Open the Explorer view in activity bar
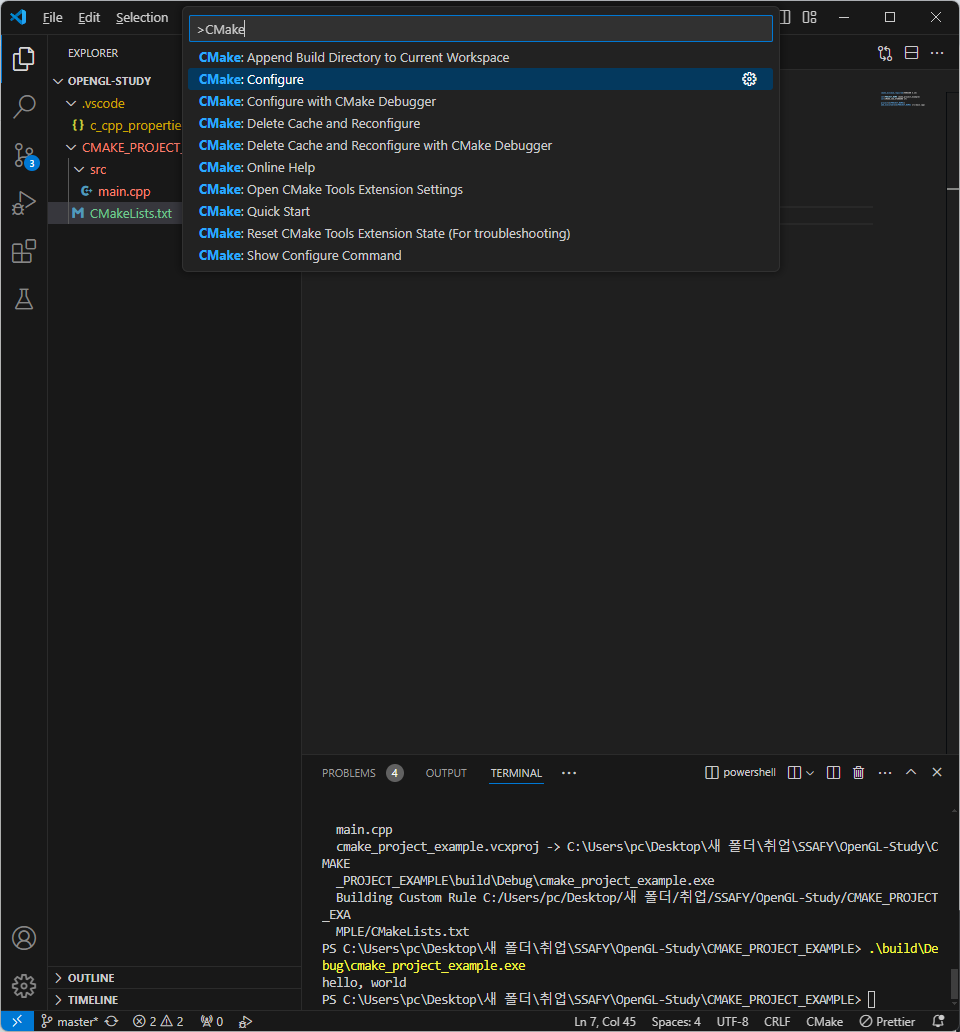The height and width of the screenshot is (1032, 960). 24,59
